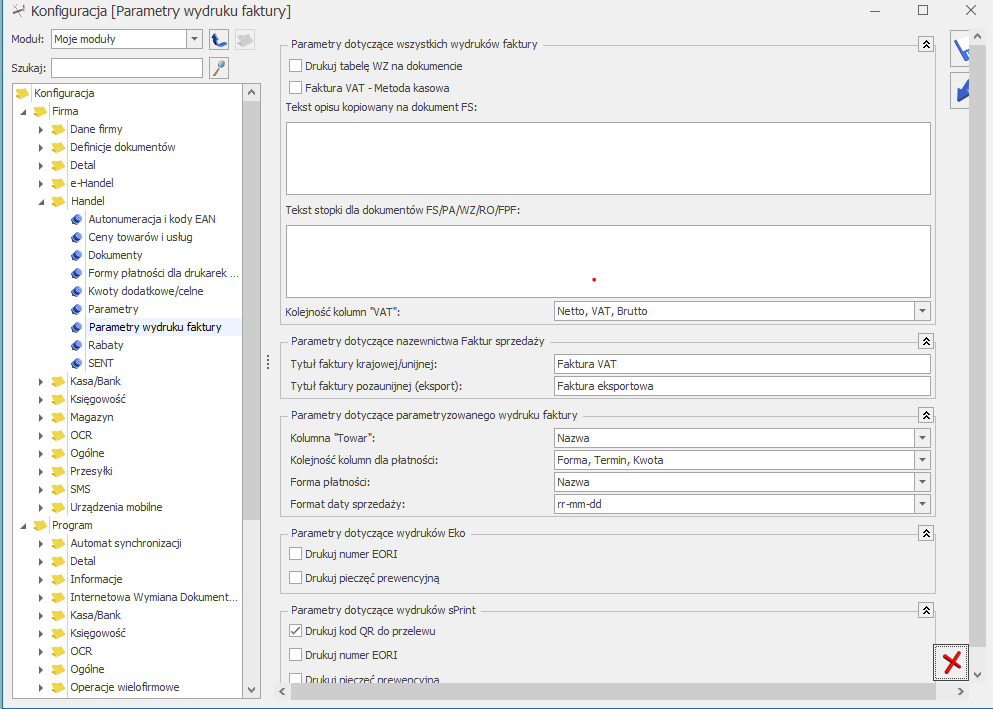Click the Rabaty item icon
993x709 pixels.
tap(77, 345)
